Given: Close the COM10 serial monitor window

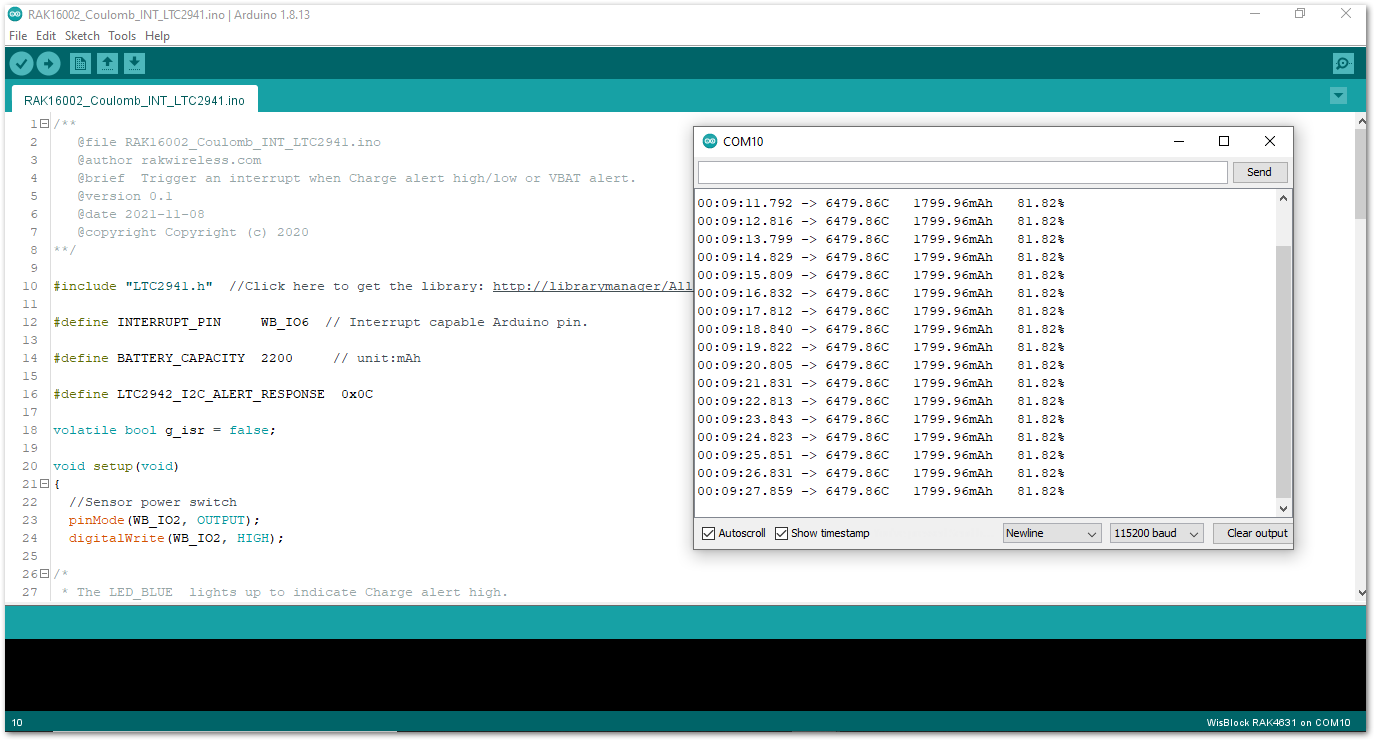Looking at the screenshot, I should [1270, 141].
